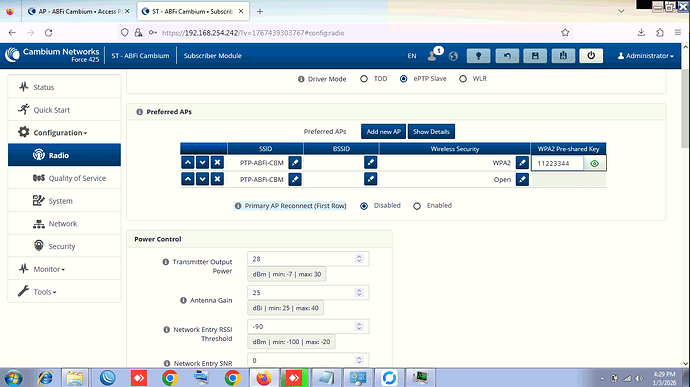Viewport: 690px width, 387px height.
Task: Move first PTP-ABFi-CBM row down
Action: tap(202, 162)
